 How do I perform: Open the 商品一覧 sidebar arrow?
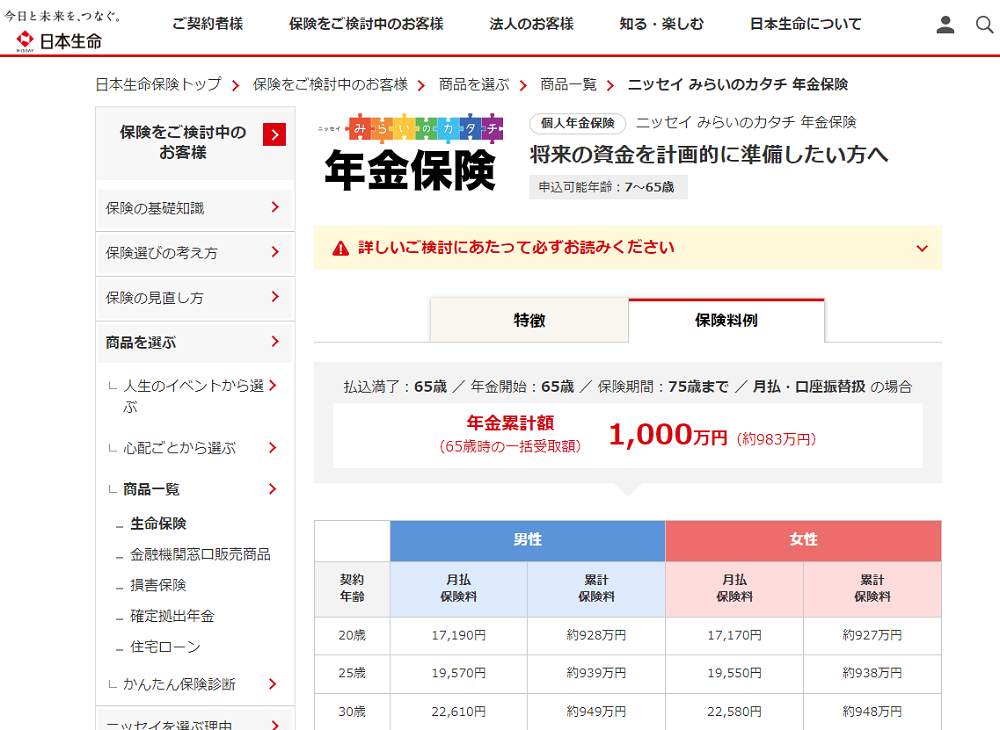(273, 489)
